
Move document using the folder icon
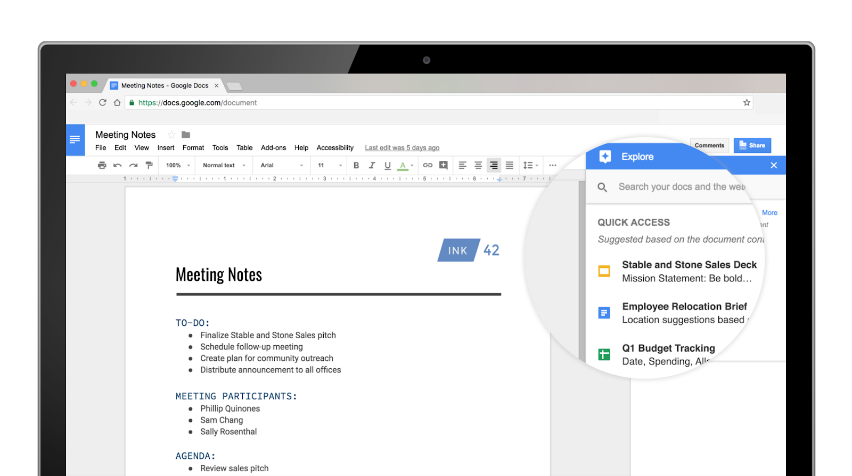click(186, 134)
